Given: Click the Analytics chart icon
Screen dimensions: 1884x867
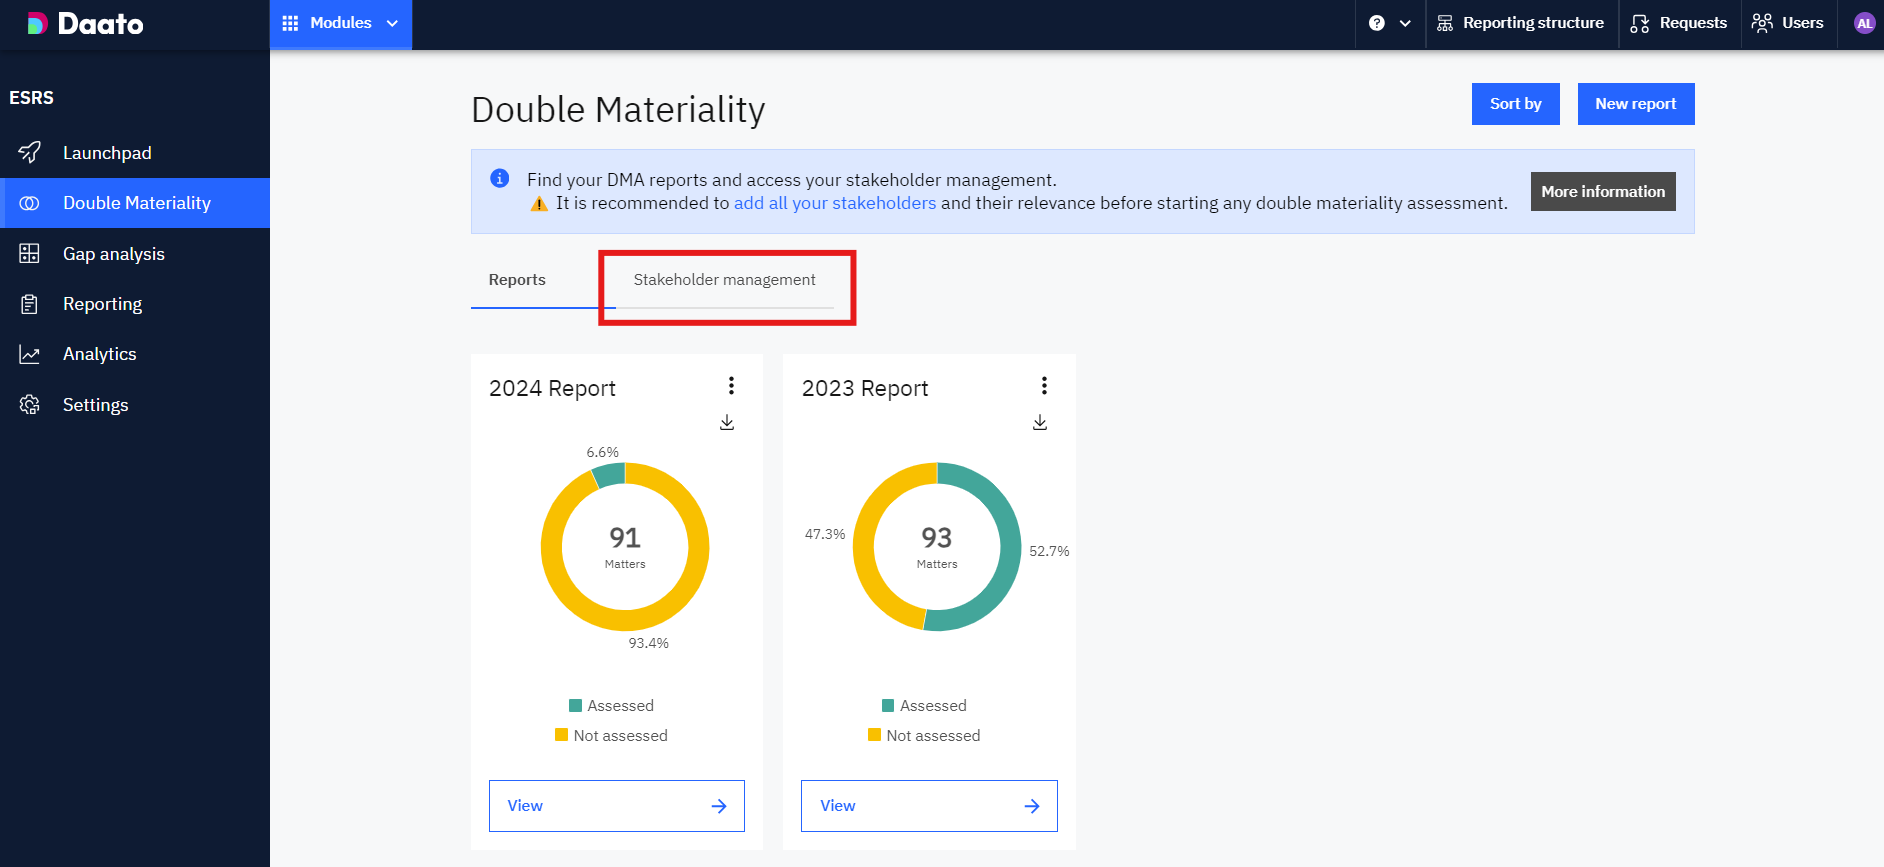Looking at the screenshot, I should (30, 354).
